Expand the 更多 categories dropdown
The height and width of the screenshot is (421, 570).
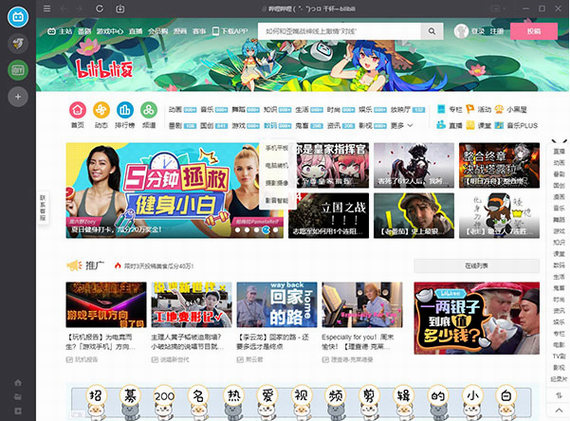click(402, 125)
